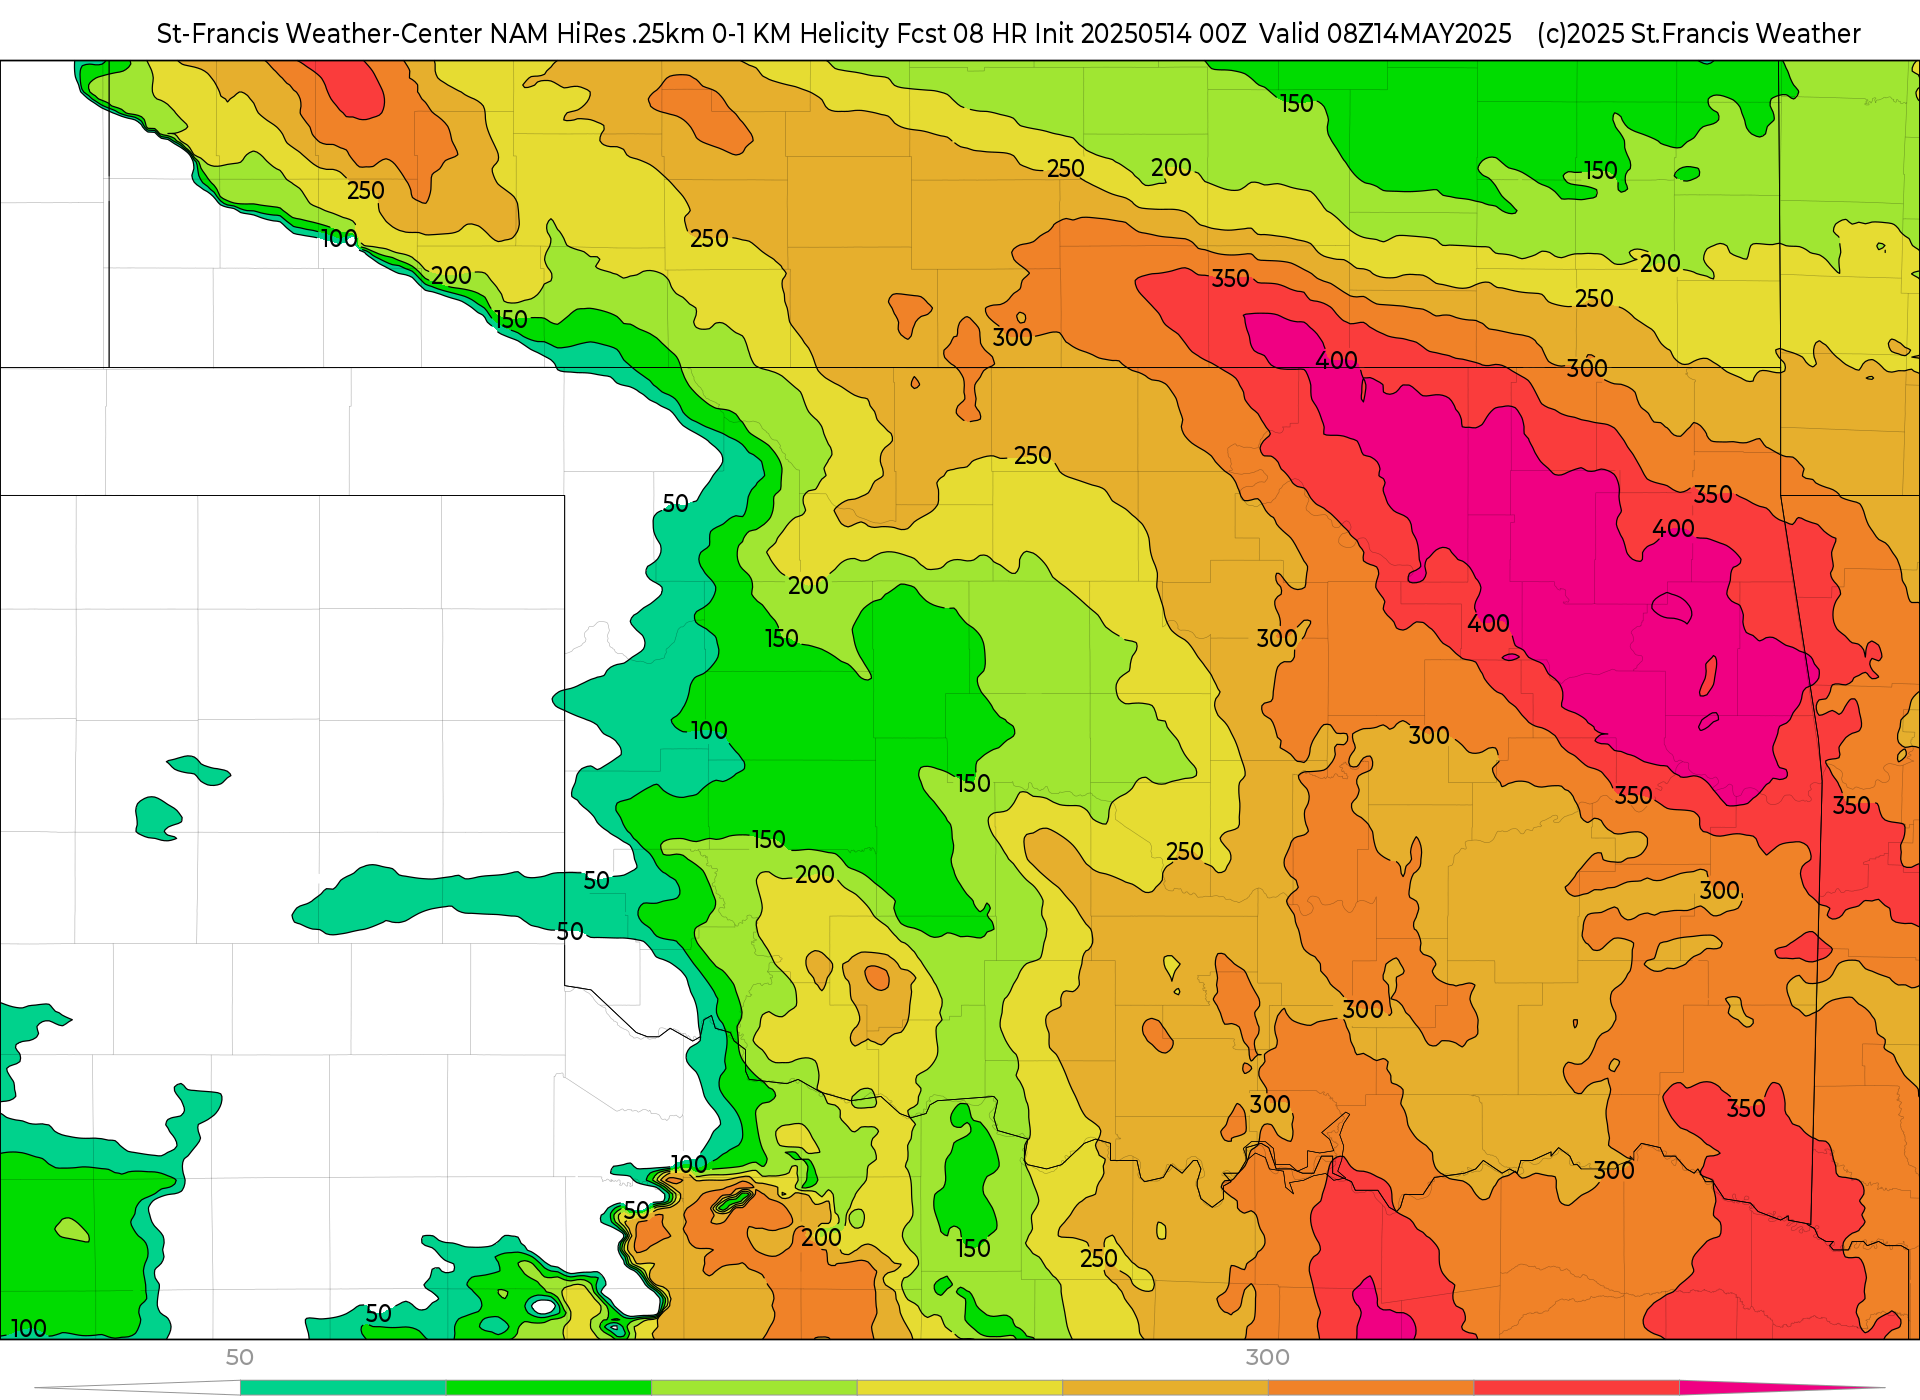The width and height of the screenshot is (1920, 1400).
Task: Click the white arrow end of the color bar
Action: (138, 1387)
